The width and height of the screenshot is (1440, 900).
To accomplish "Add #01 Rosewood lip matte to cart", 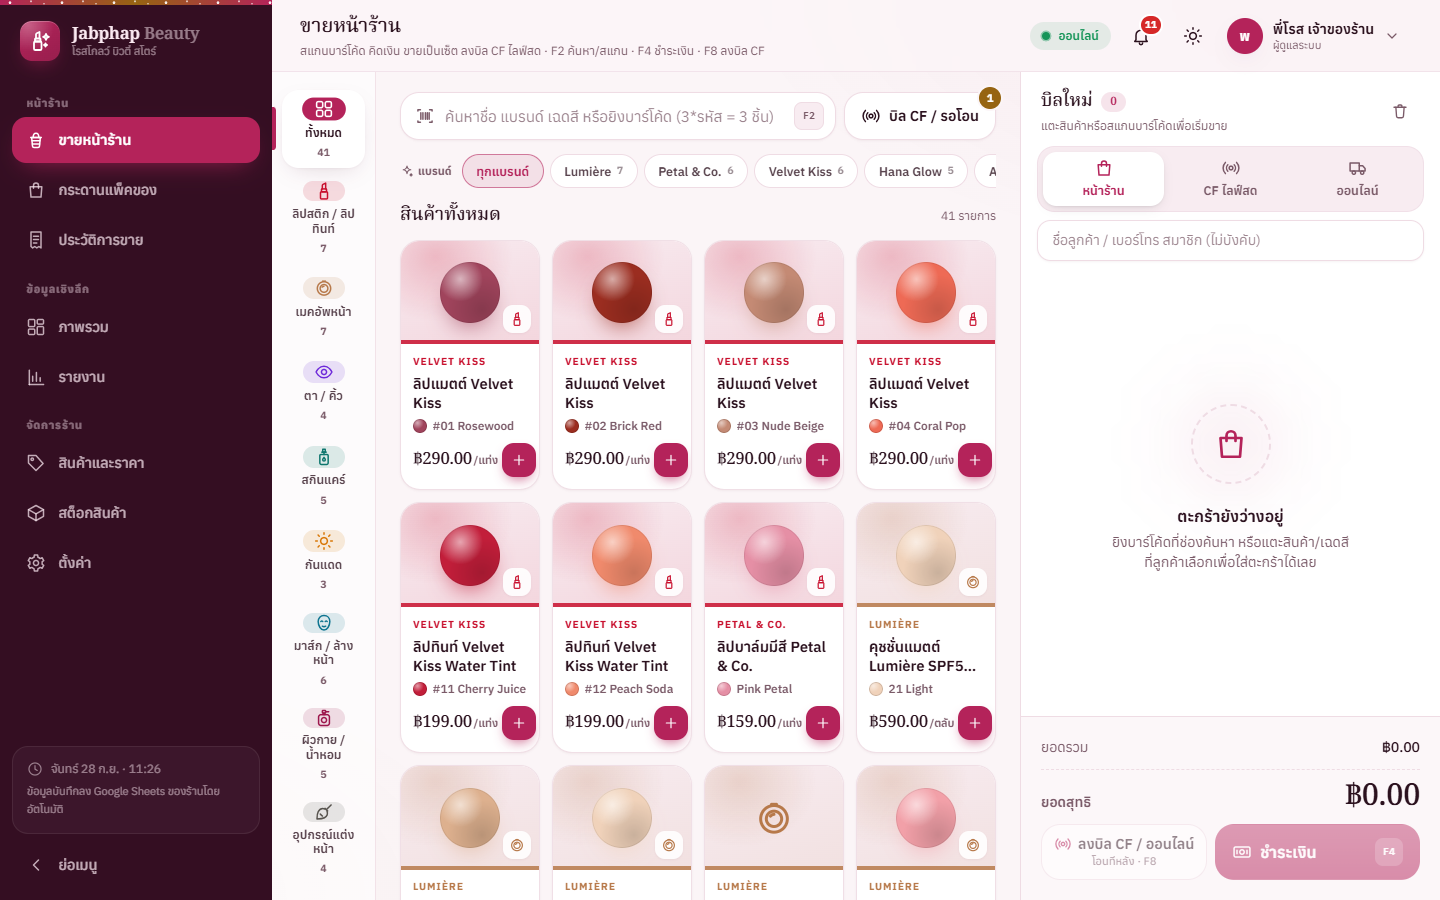I will point(519,460).
